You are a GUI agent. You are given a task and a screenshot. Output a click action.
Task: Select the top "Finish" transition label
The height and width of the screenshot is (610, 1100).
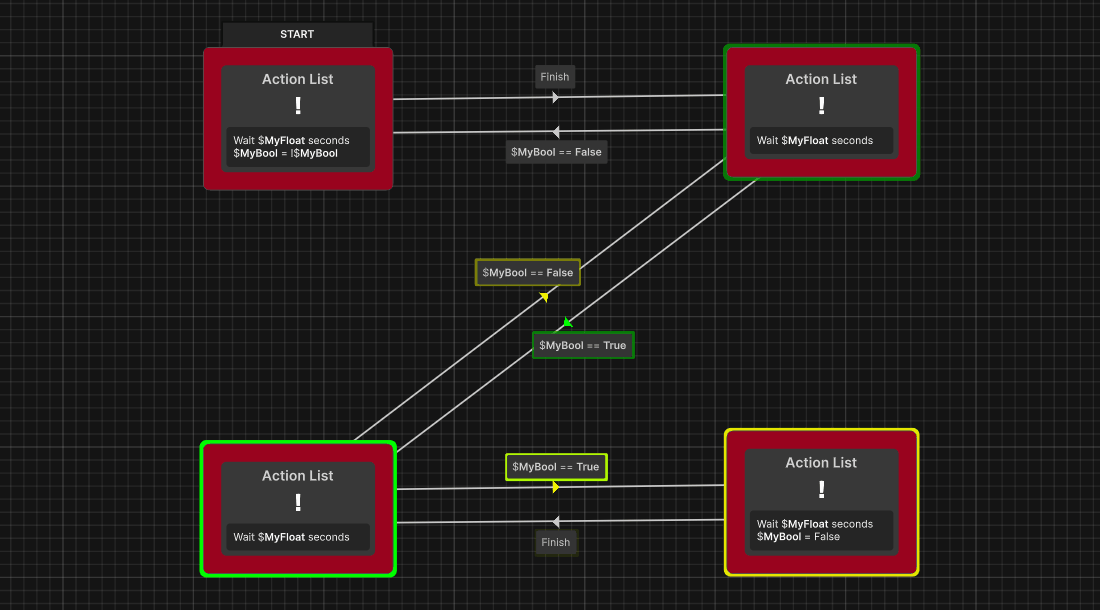(555, 76)
